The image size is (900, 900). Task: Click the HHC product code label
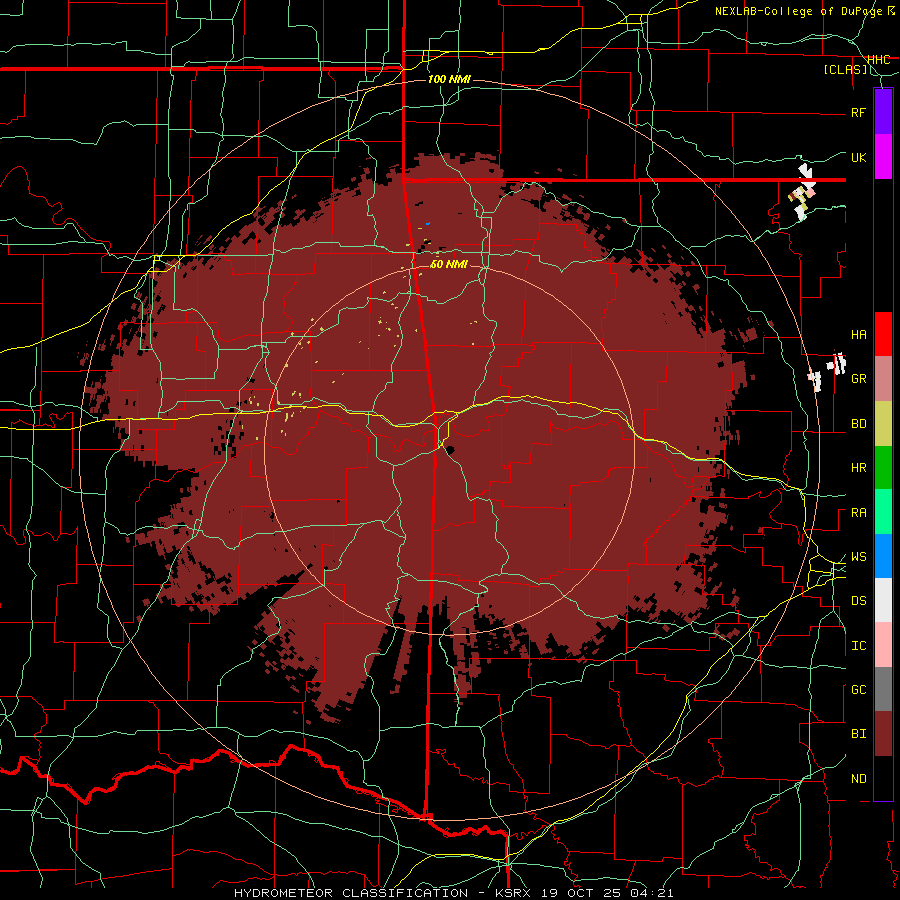(878, 59)
